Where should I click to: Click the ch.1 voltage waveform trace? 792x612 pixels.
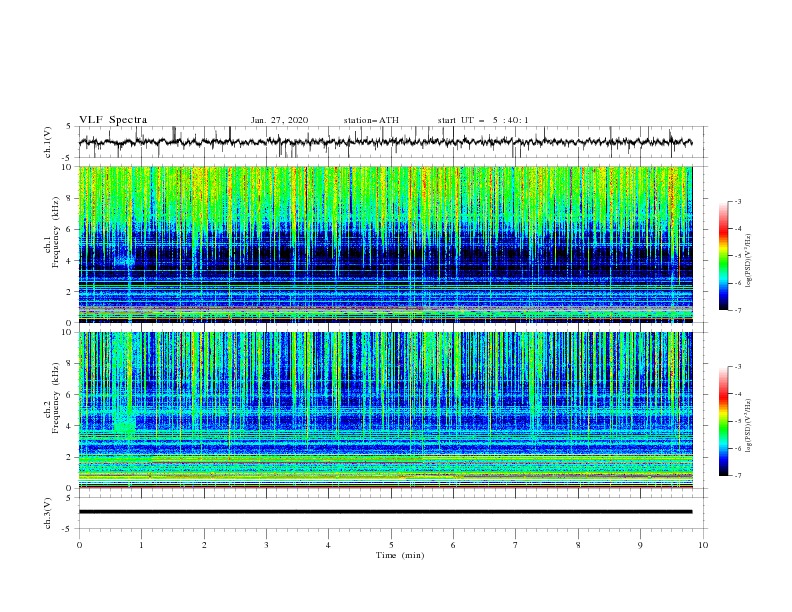[385, 142]
